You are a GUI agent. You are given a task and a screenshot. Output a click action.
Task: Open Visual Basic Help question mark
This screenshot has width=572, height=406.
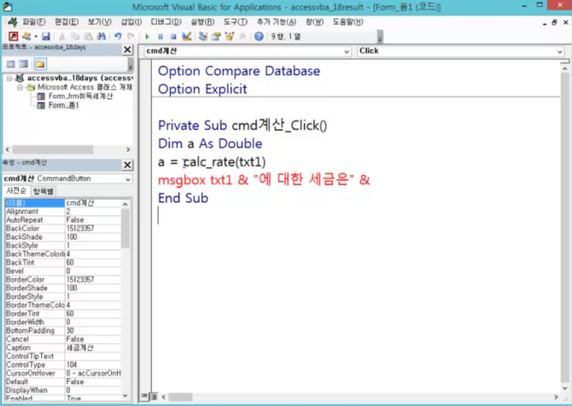point(259,36)
